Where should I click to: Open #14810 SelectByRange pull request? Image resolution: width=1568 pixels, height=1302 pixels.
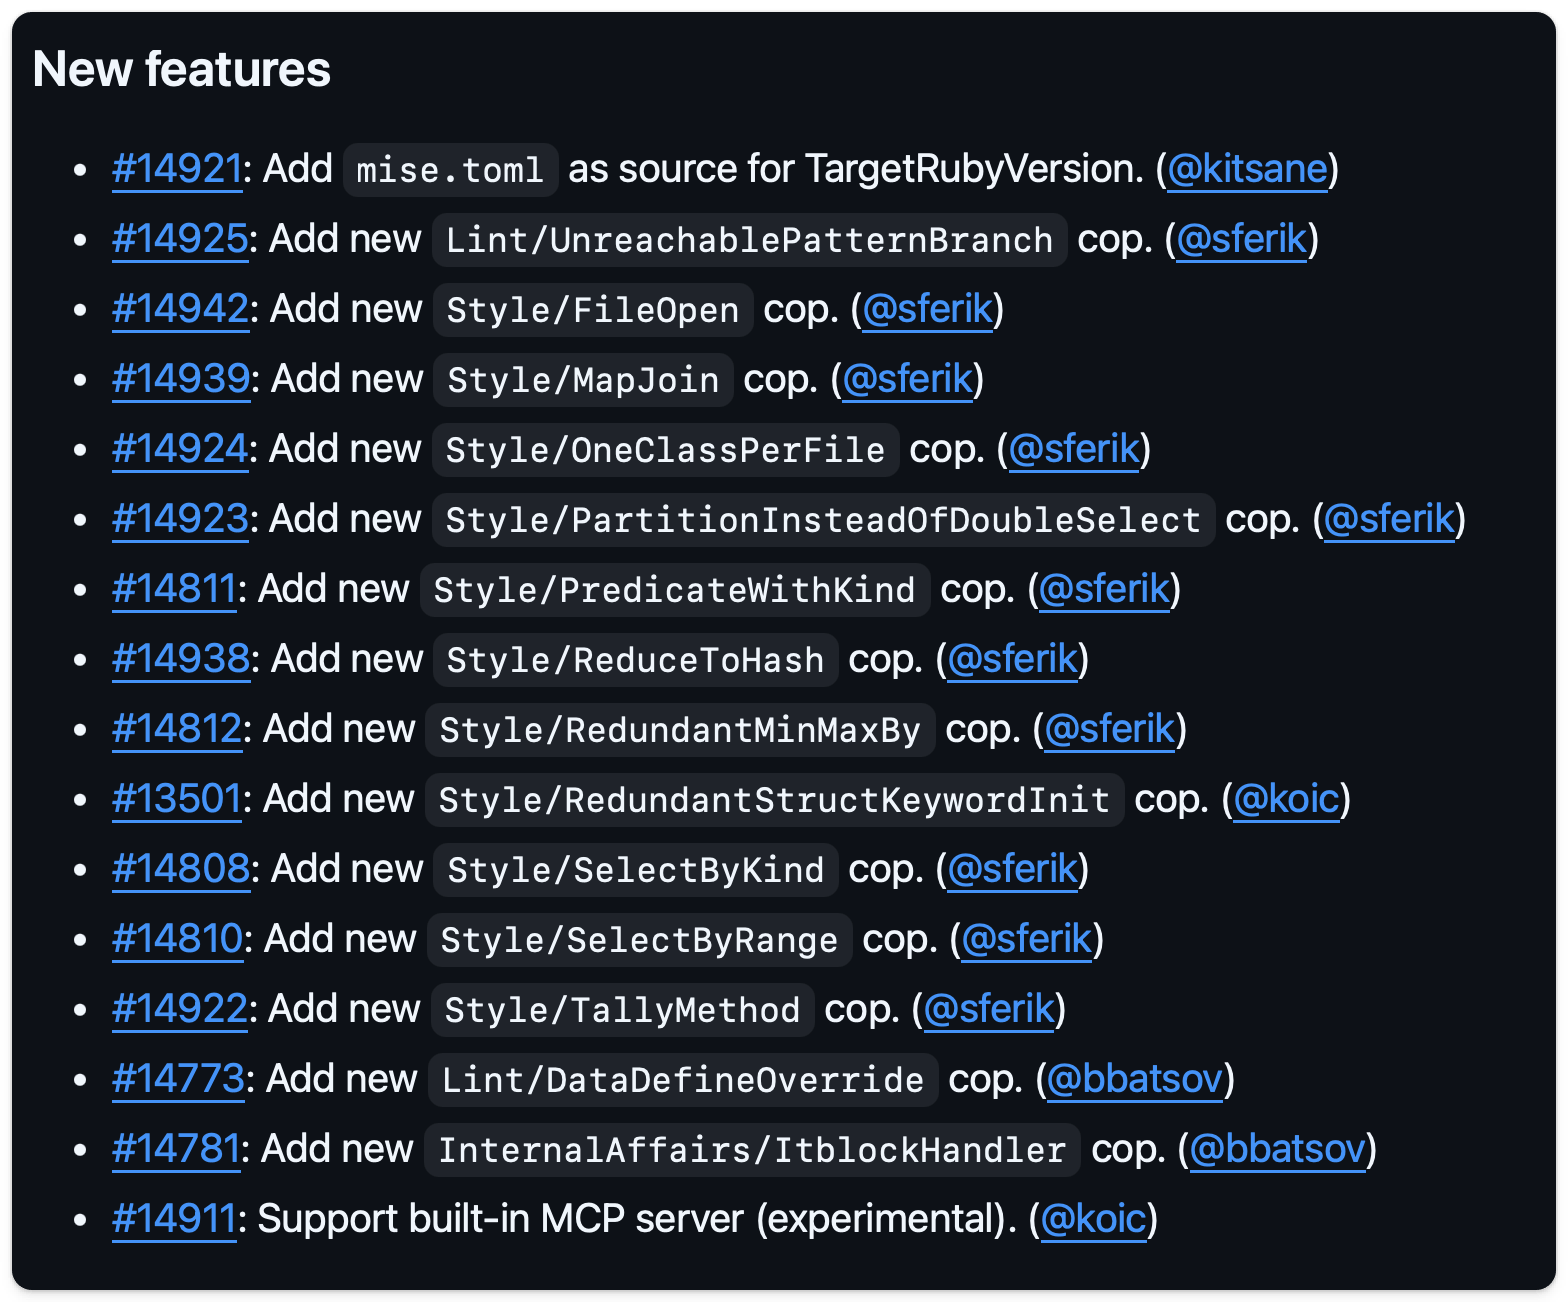click(x=177, y=939)
